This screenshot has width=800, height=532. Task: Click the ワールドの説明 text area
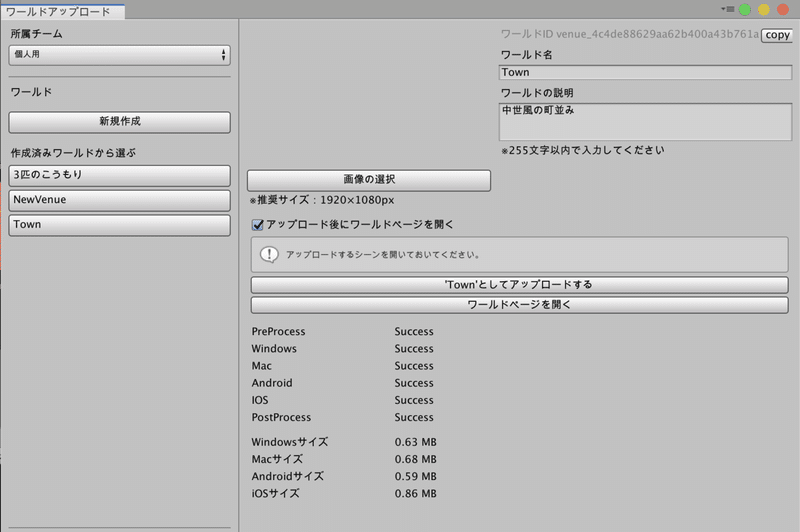coord(645,122)
